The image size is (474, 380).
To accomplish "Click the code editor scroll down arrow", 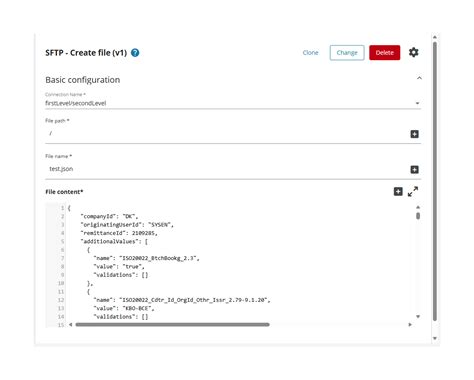I will (418, 317).
